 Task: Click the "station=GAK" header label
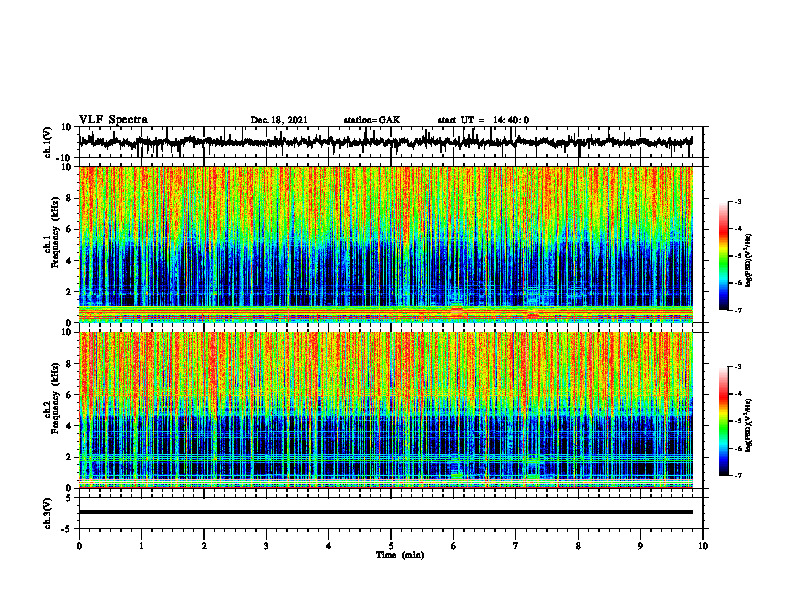(372, 120)
